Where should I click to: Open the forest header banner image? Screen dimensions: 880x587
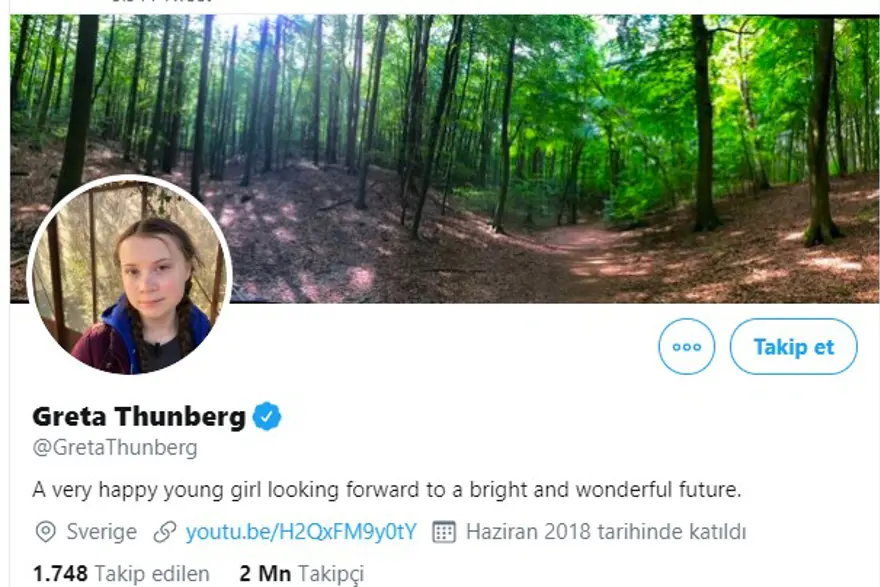tap(500, 120)
